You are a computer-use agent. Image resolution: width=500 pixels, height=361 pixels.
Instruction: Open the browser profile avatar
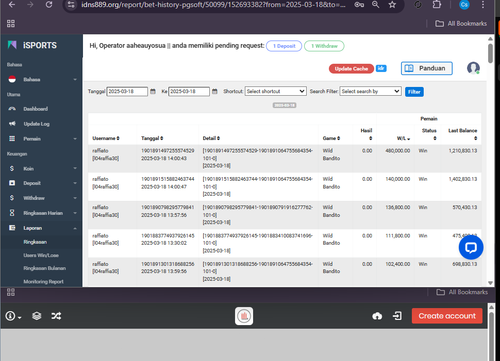[464, 5]
